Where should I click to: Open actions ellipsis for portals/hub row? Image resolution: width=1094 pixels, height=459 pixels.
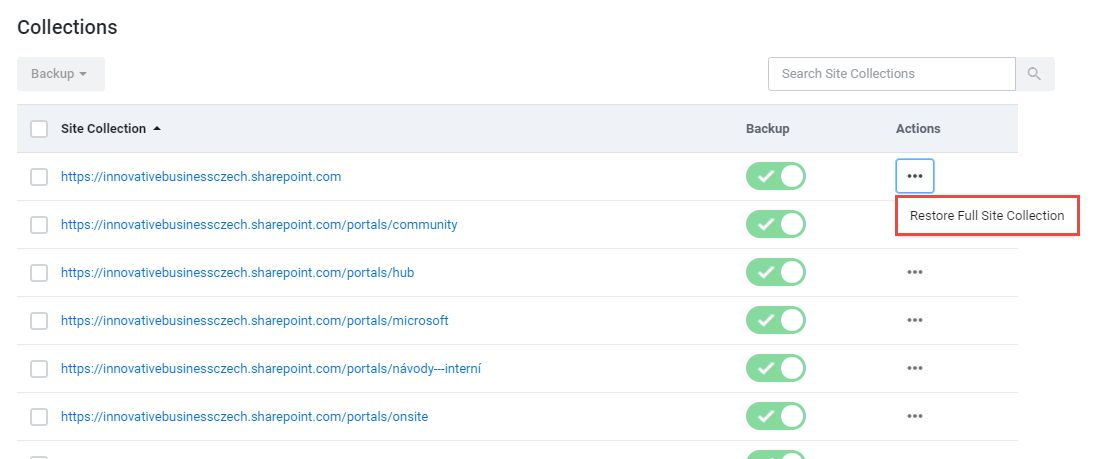(915, 272)
